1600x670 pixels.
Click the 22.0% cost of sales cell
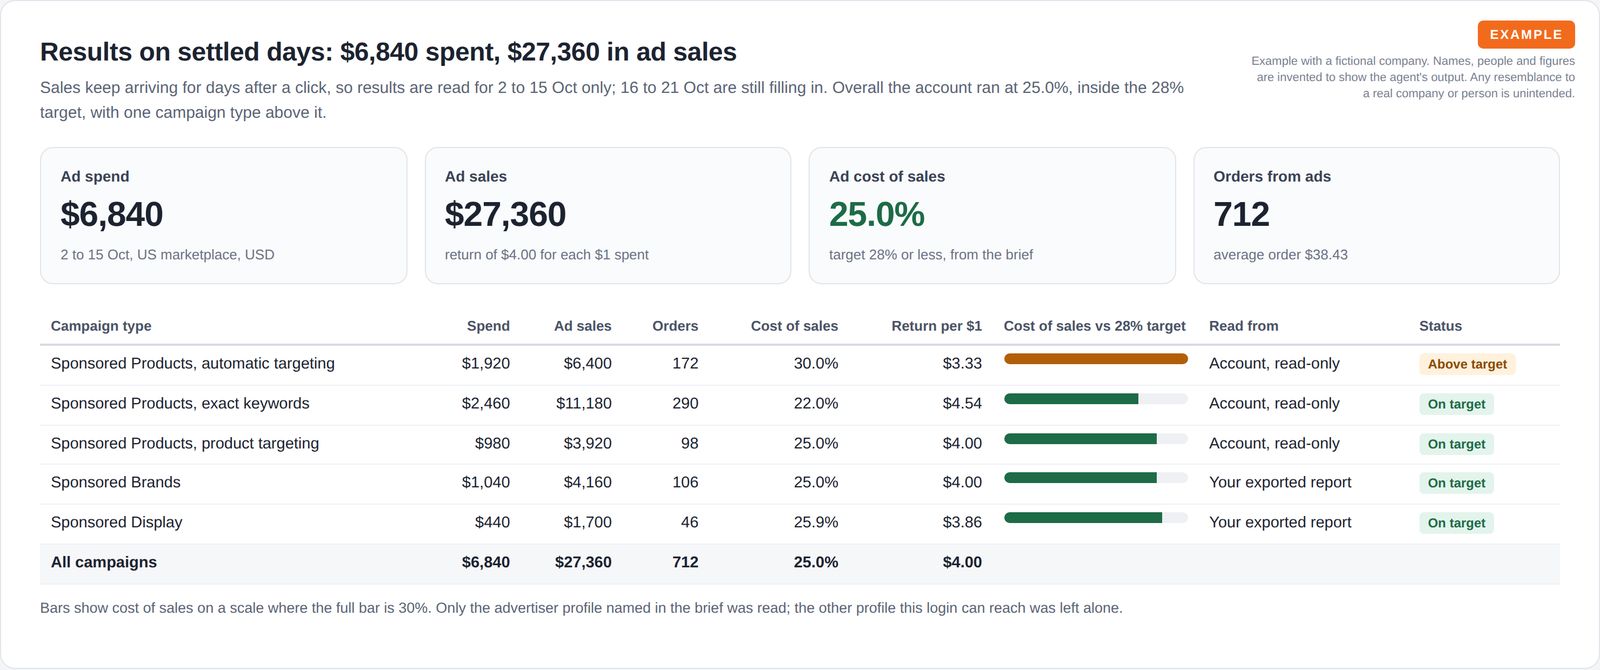coord(816,403)
